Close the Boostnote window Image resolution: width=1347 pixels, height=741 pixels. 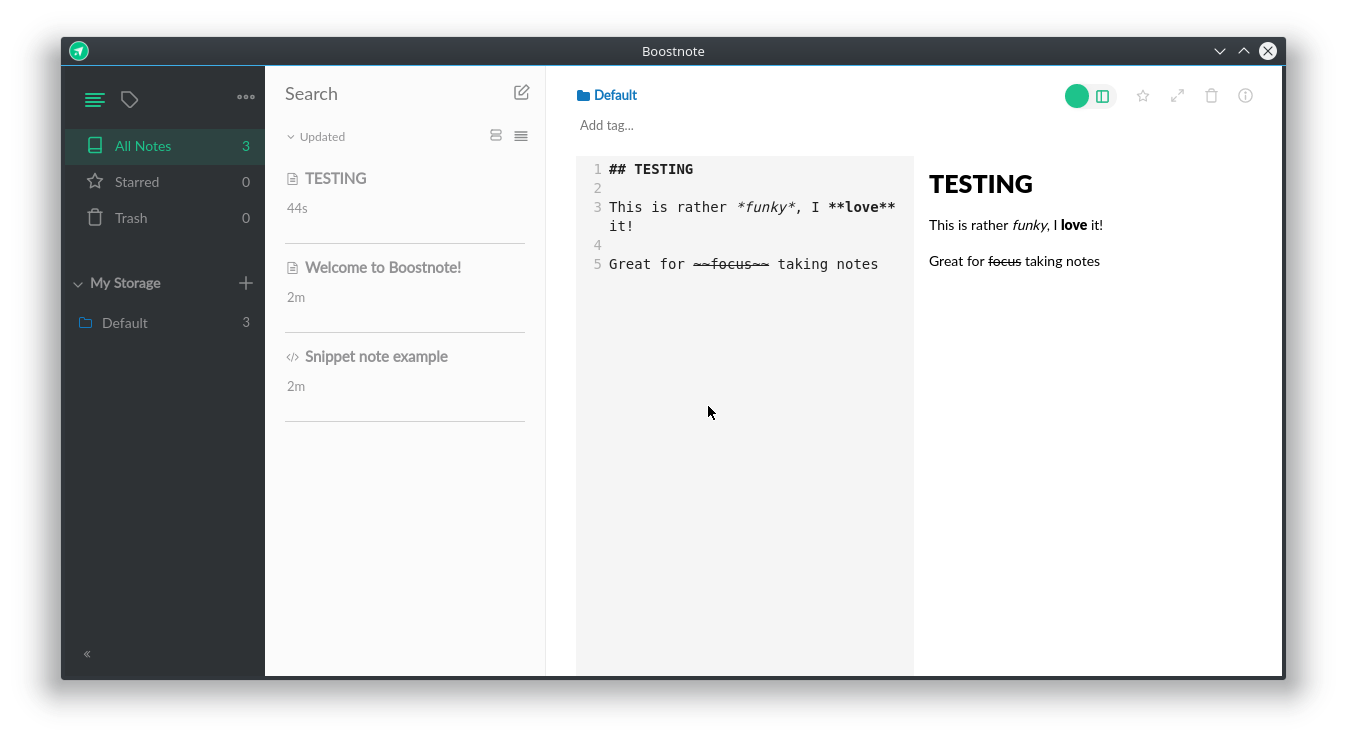[x=1268, y=51]
